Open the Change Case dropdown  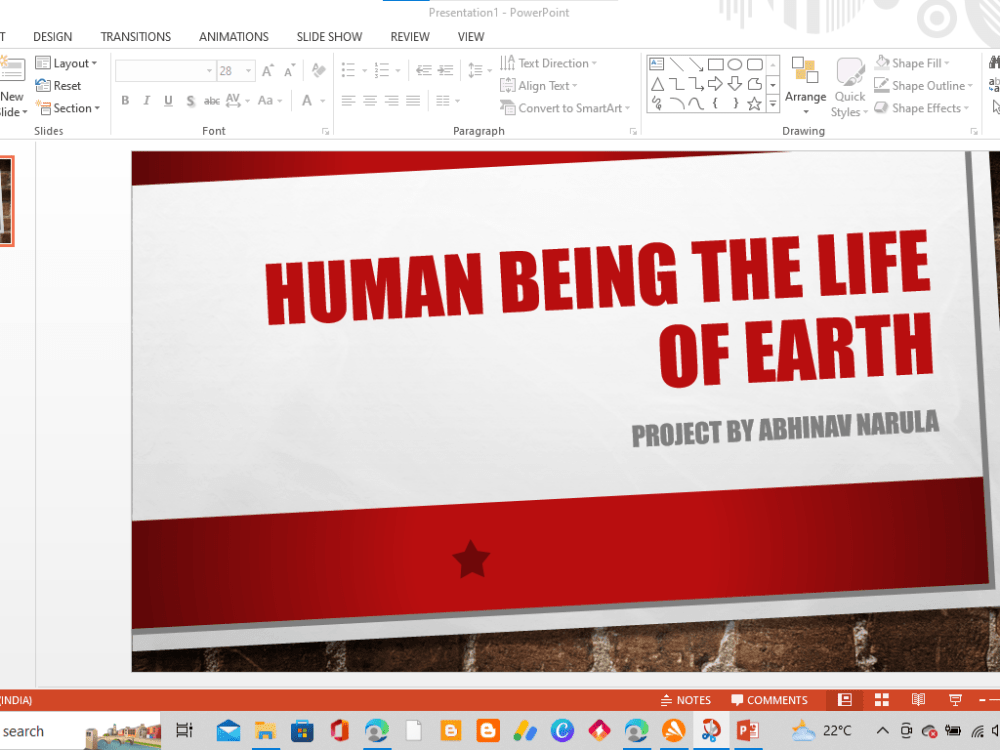point(270,101)
